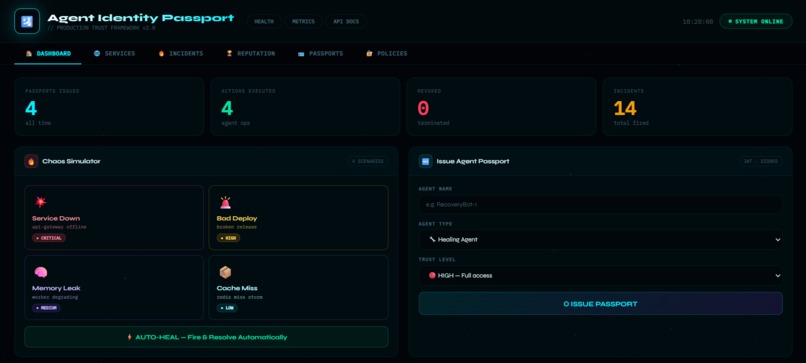Click the broken release text

236,227
